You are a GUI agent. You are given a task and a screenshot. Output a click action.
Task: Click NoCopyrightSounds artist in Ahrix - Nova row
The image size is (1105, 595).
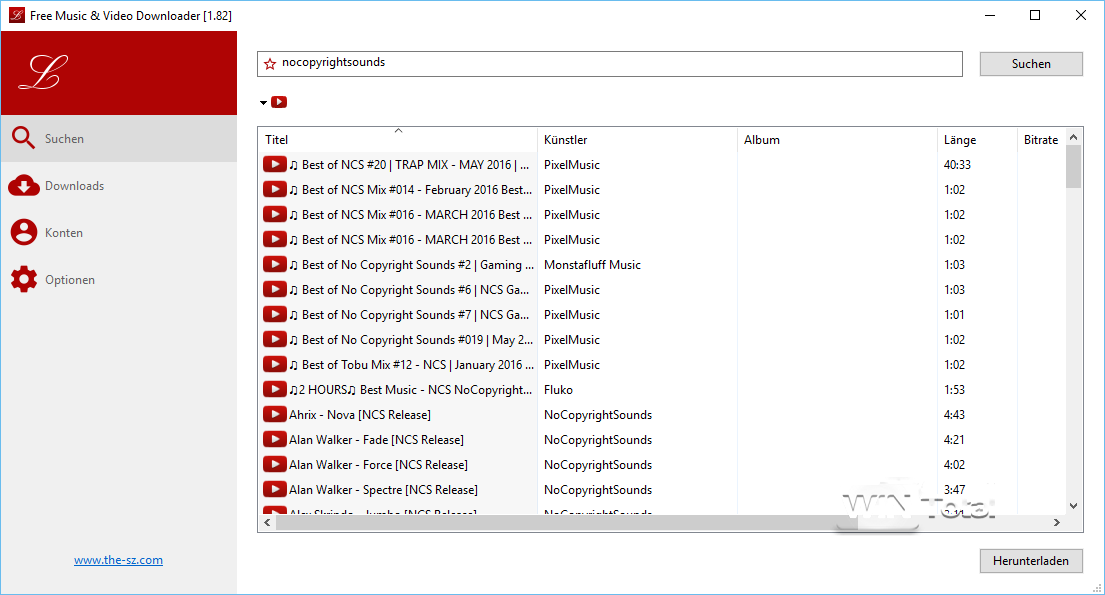coord(598,415)
